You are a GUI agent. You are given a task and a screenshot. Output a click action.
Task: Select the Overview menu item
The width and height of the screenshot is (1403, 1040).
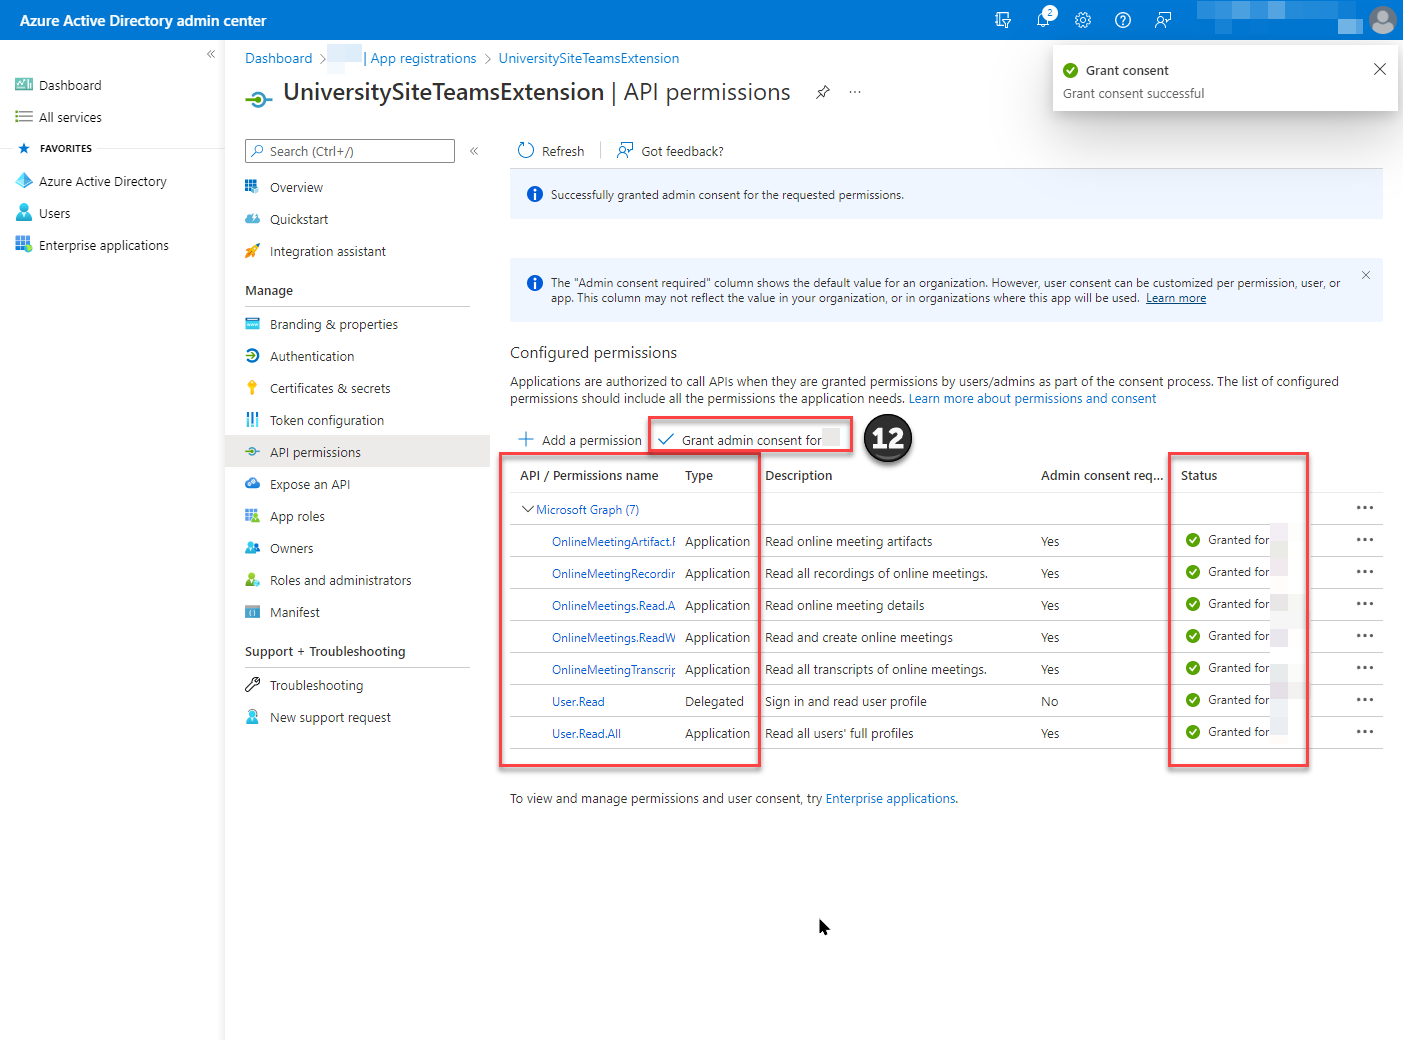(x=296, y=187)
